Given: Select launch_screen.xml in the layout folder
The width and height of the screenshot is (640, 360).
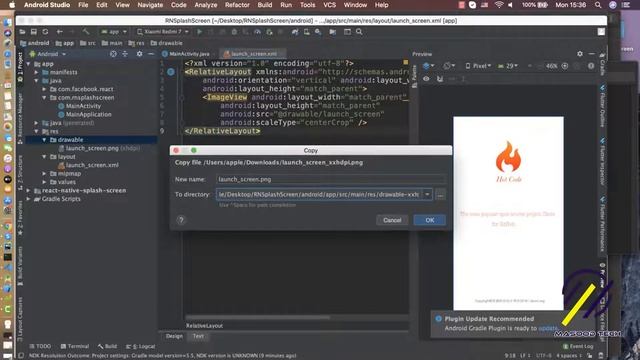Looking at the screenshot, I should pos(89,165).
